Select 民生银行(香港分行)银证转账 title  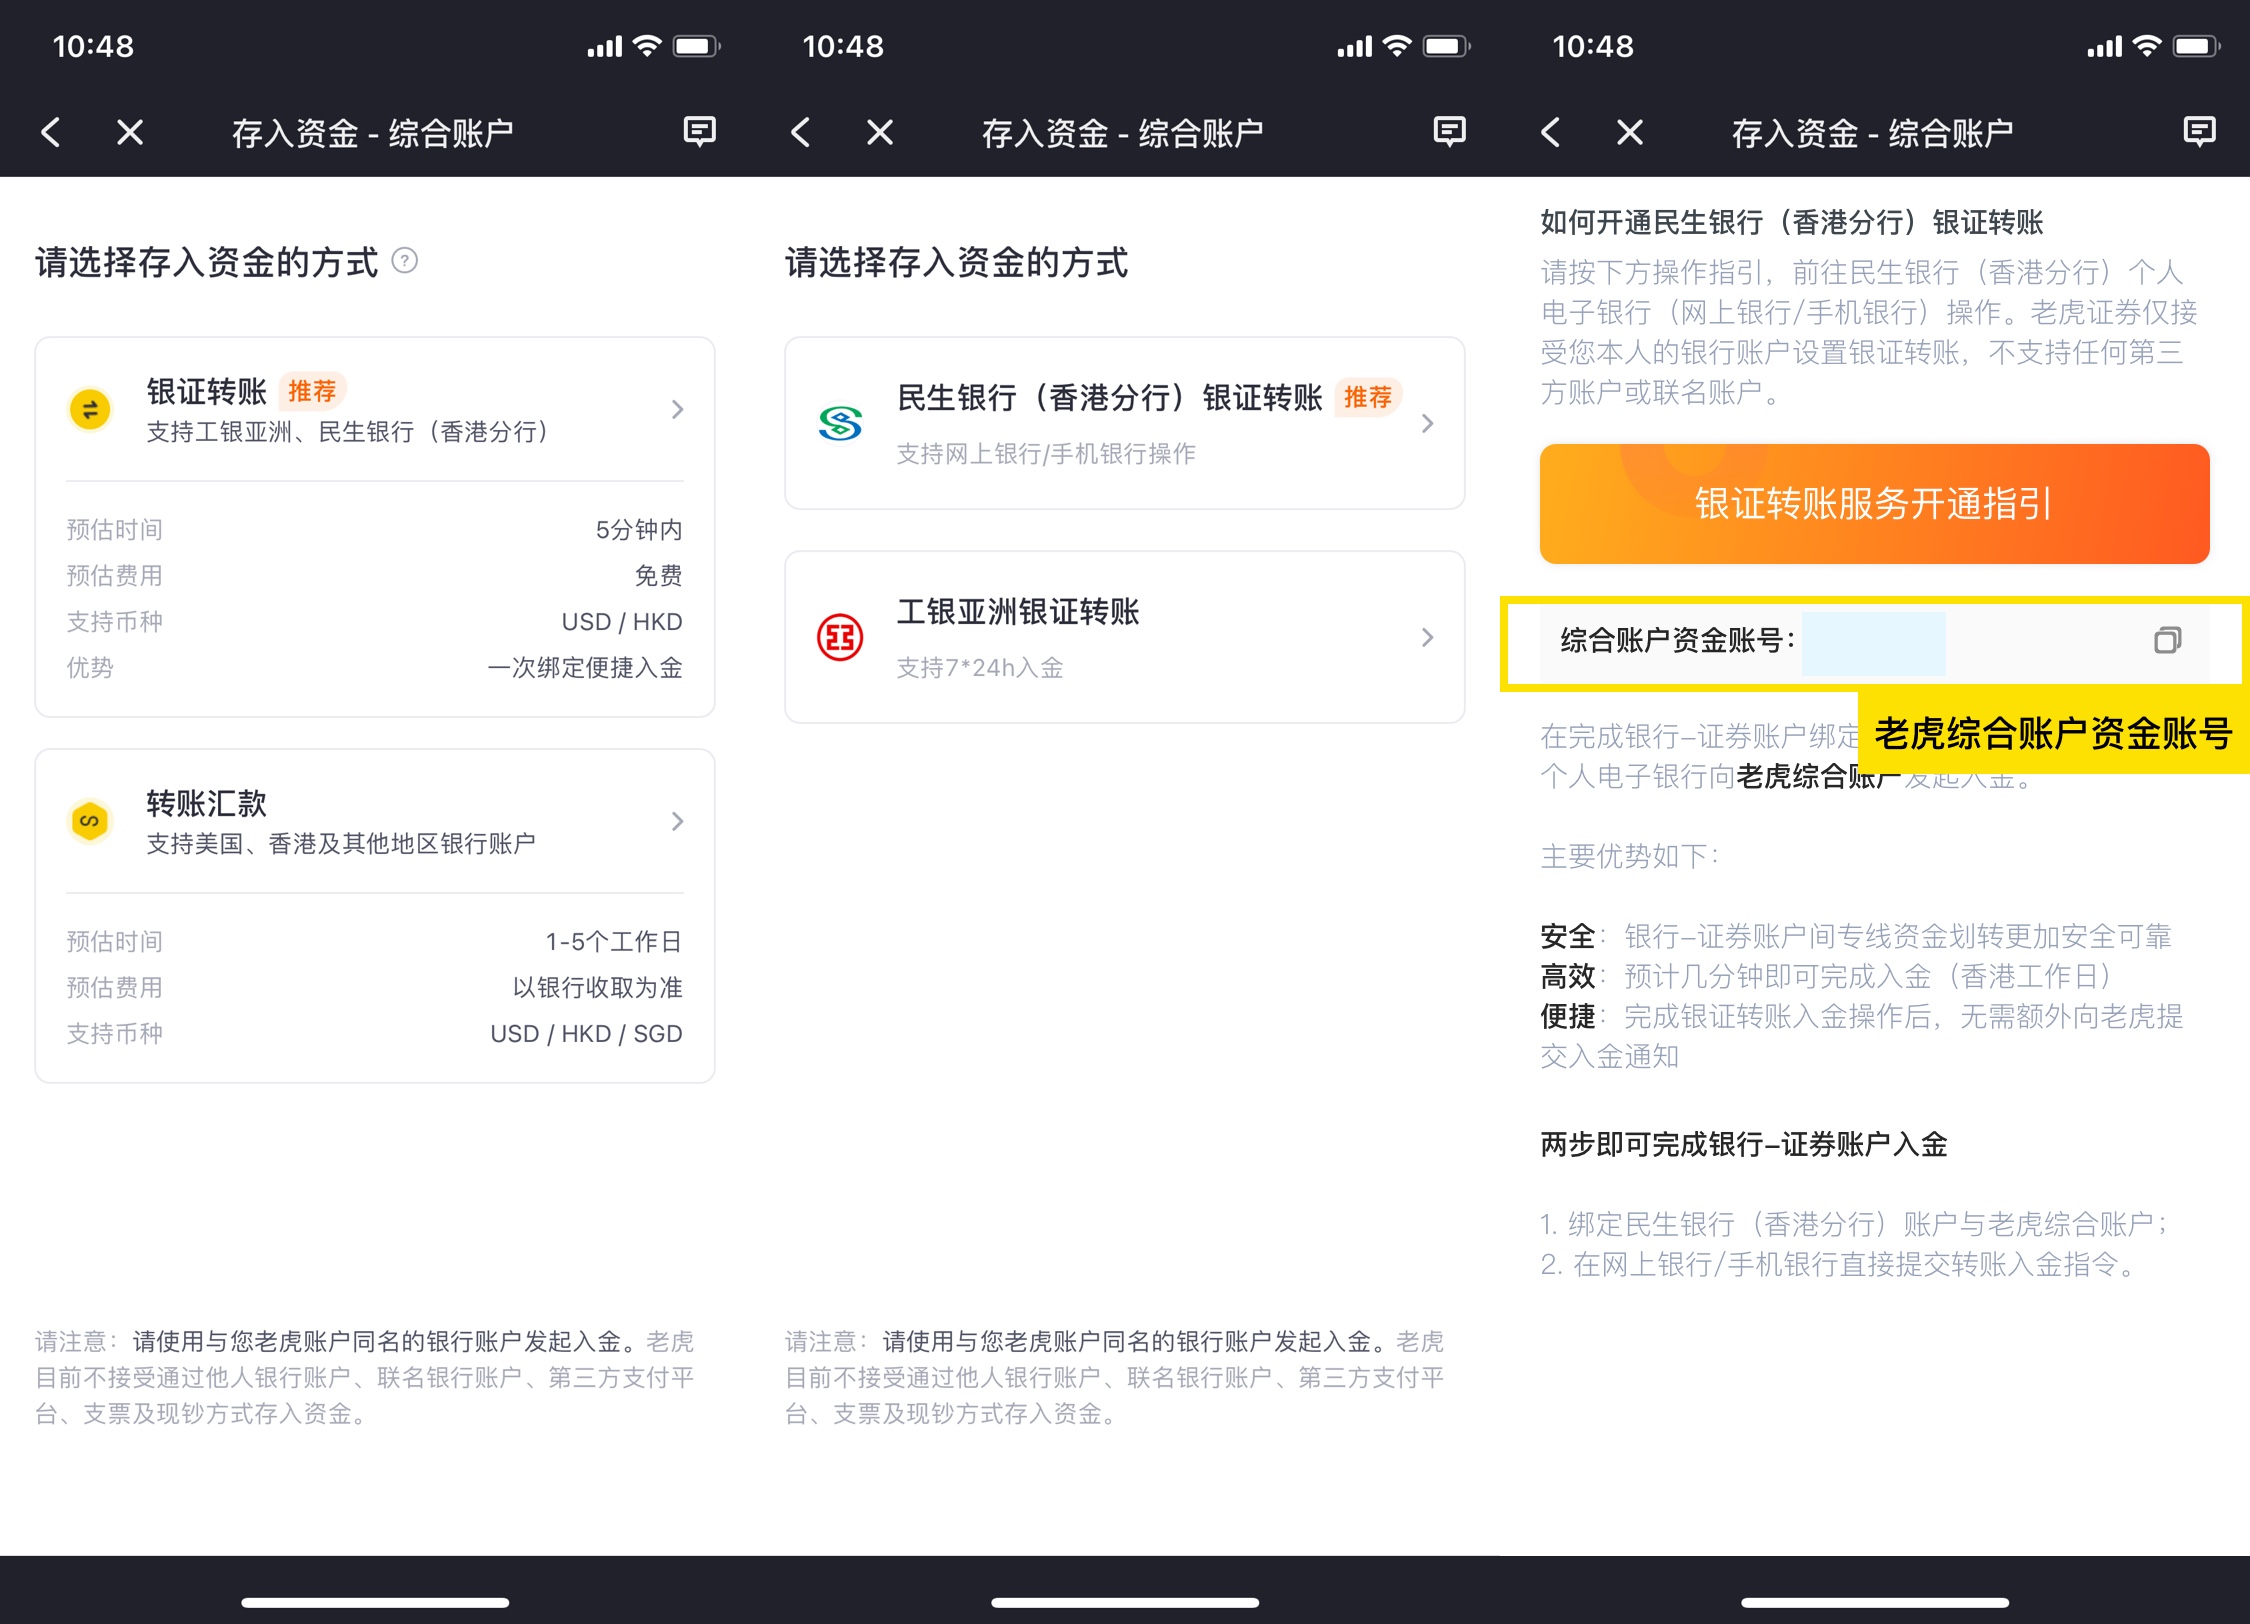pos(1110,397)
